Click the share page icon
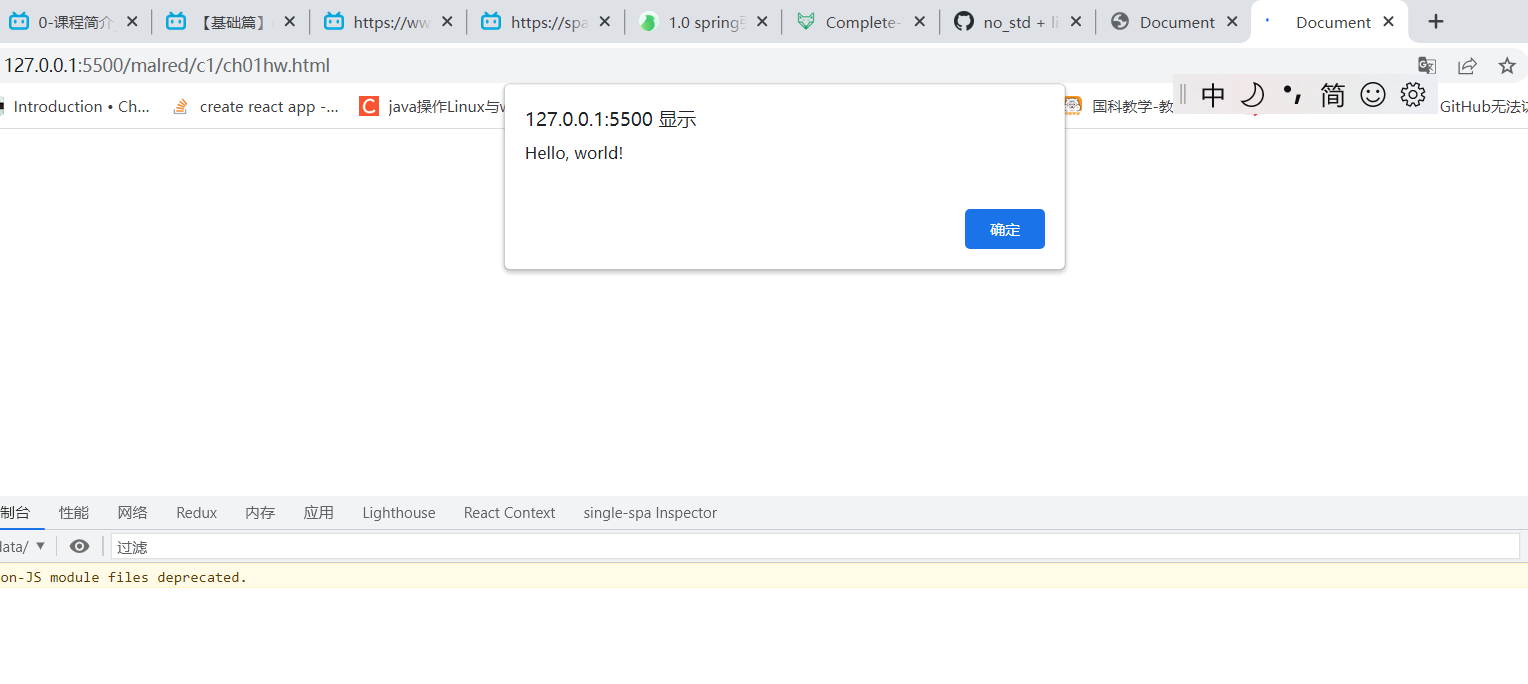Image resolution: width=1528 pixels, height=684 pixels. (1467, 66)
